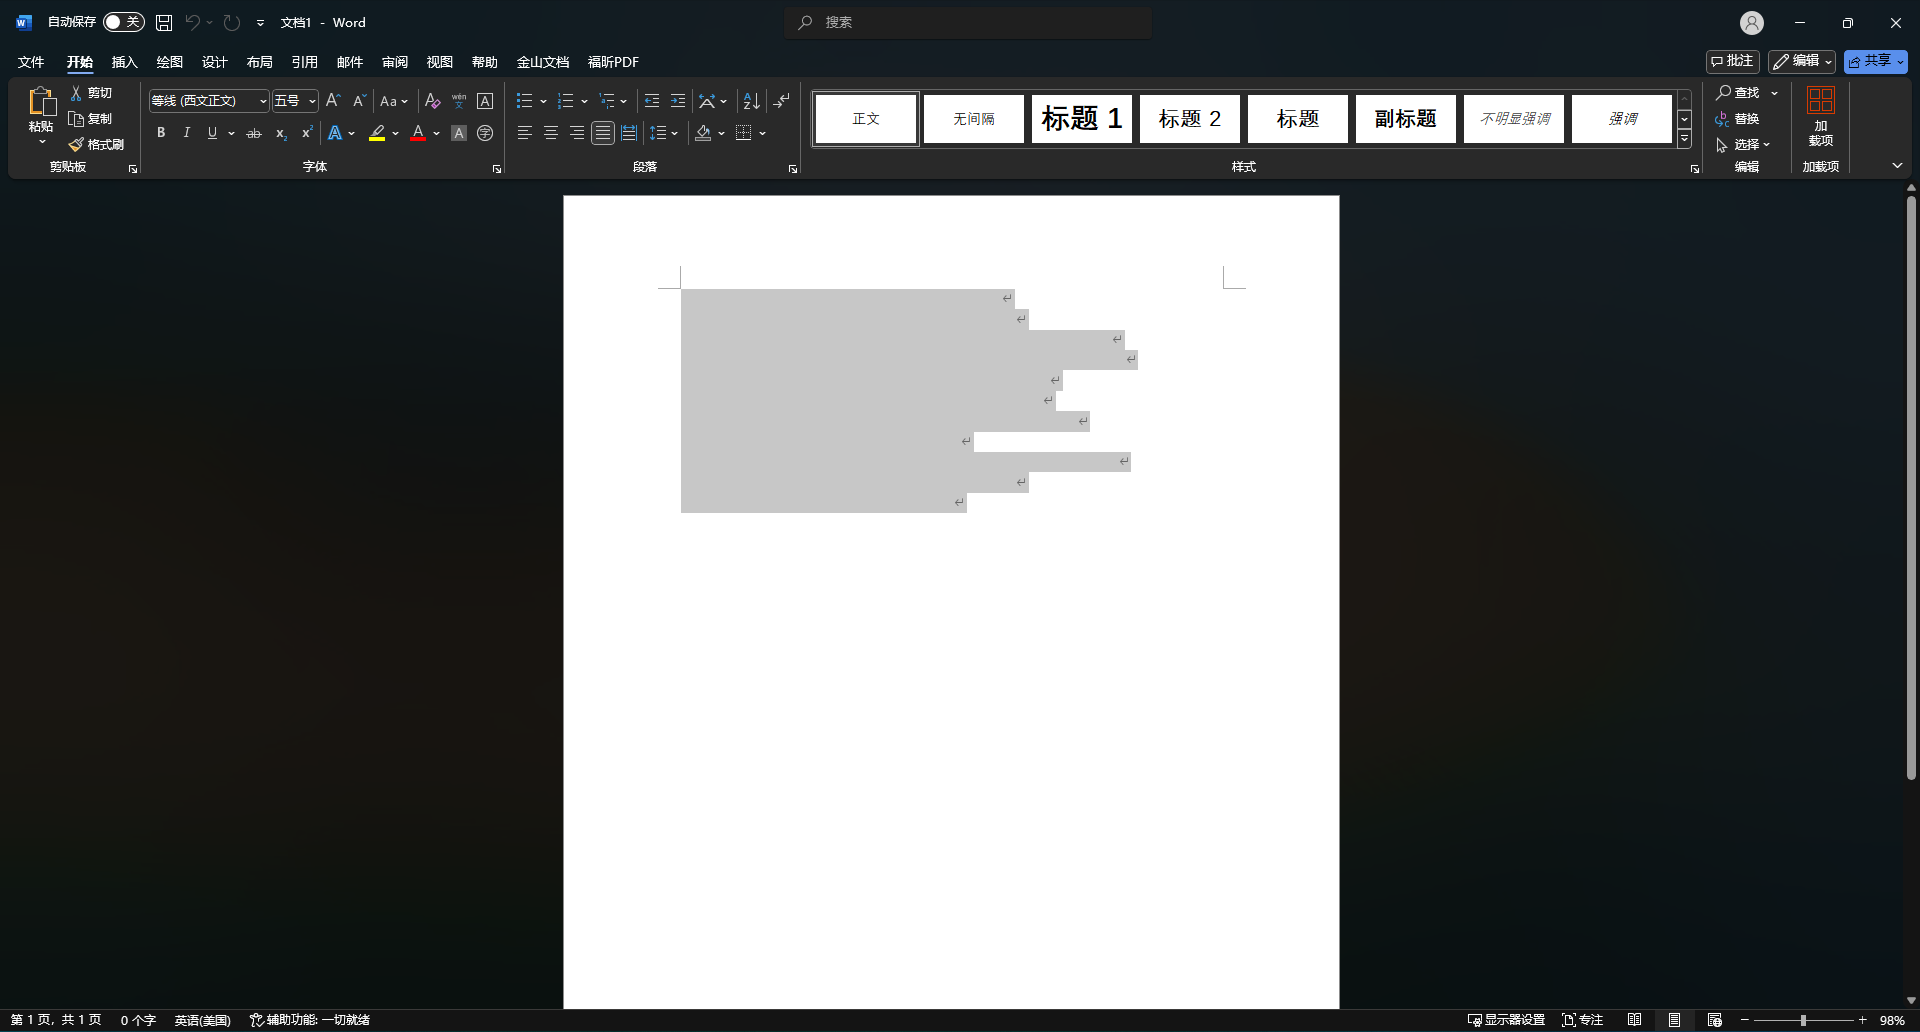Click the Undo arrow icon
Screen dimensions: 1920x1032
[x=192, y=22]
